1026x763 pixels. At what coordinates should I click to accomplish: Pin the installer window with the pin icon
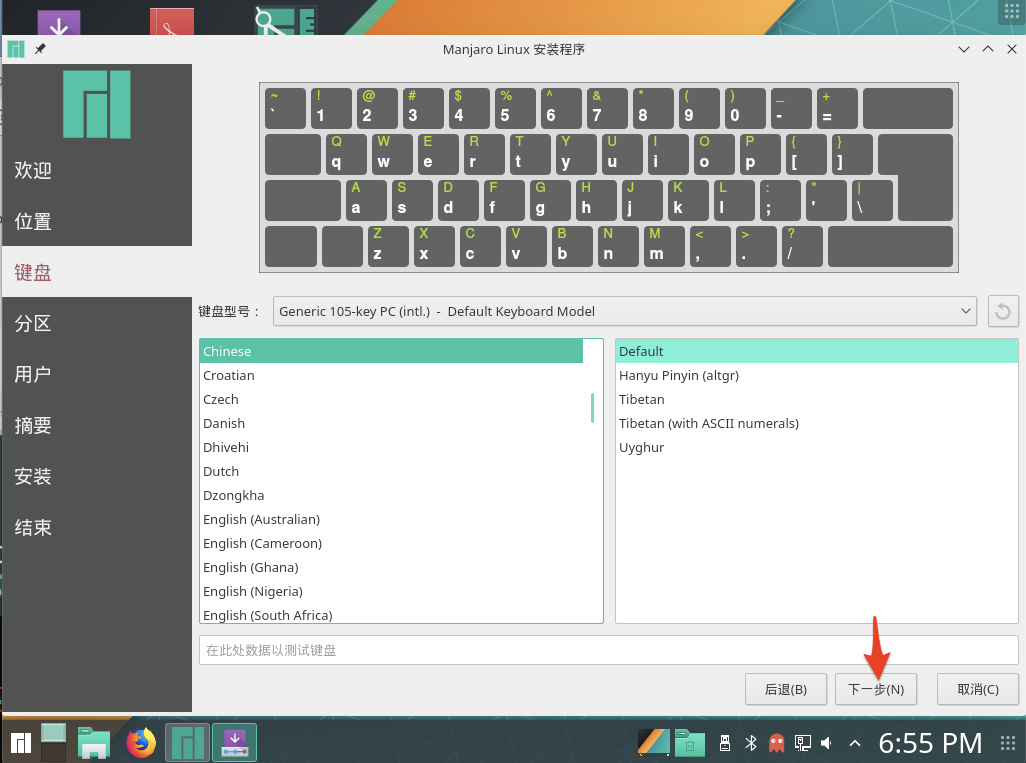pyautogui.click(x=40, y=49)
